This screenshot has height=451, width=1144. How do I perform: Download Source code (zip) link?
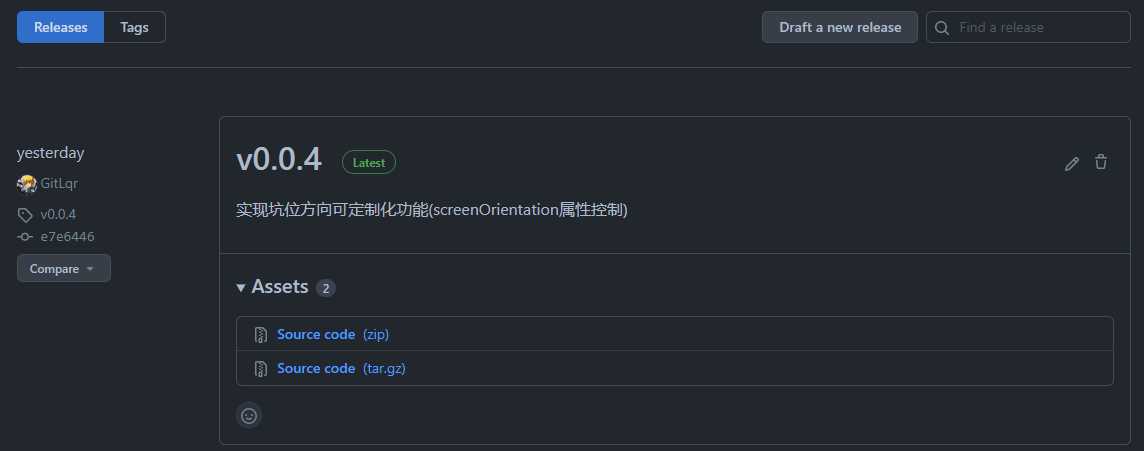click(333, 334)
